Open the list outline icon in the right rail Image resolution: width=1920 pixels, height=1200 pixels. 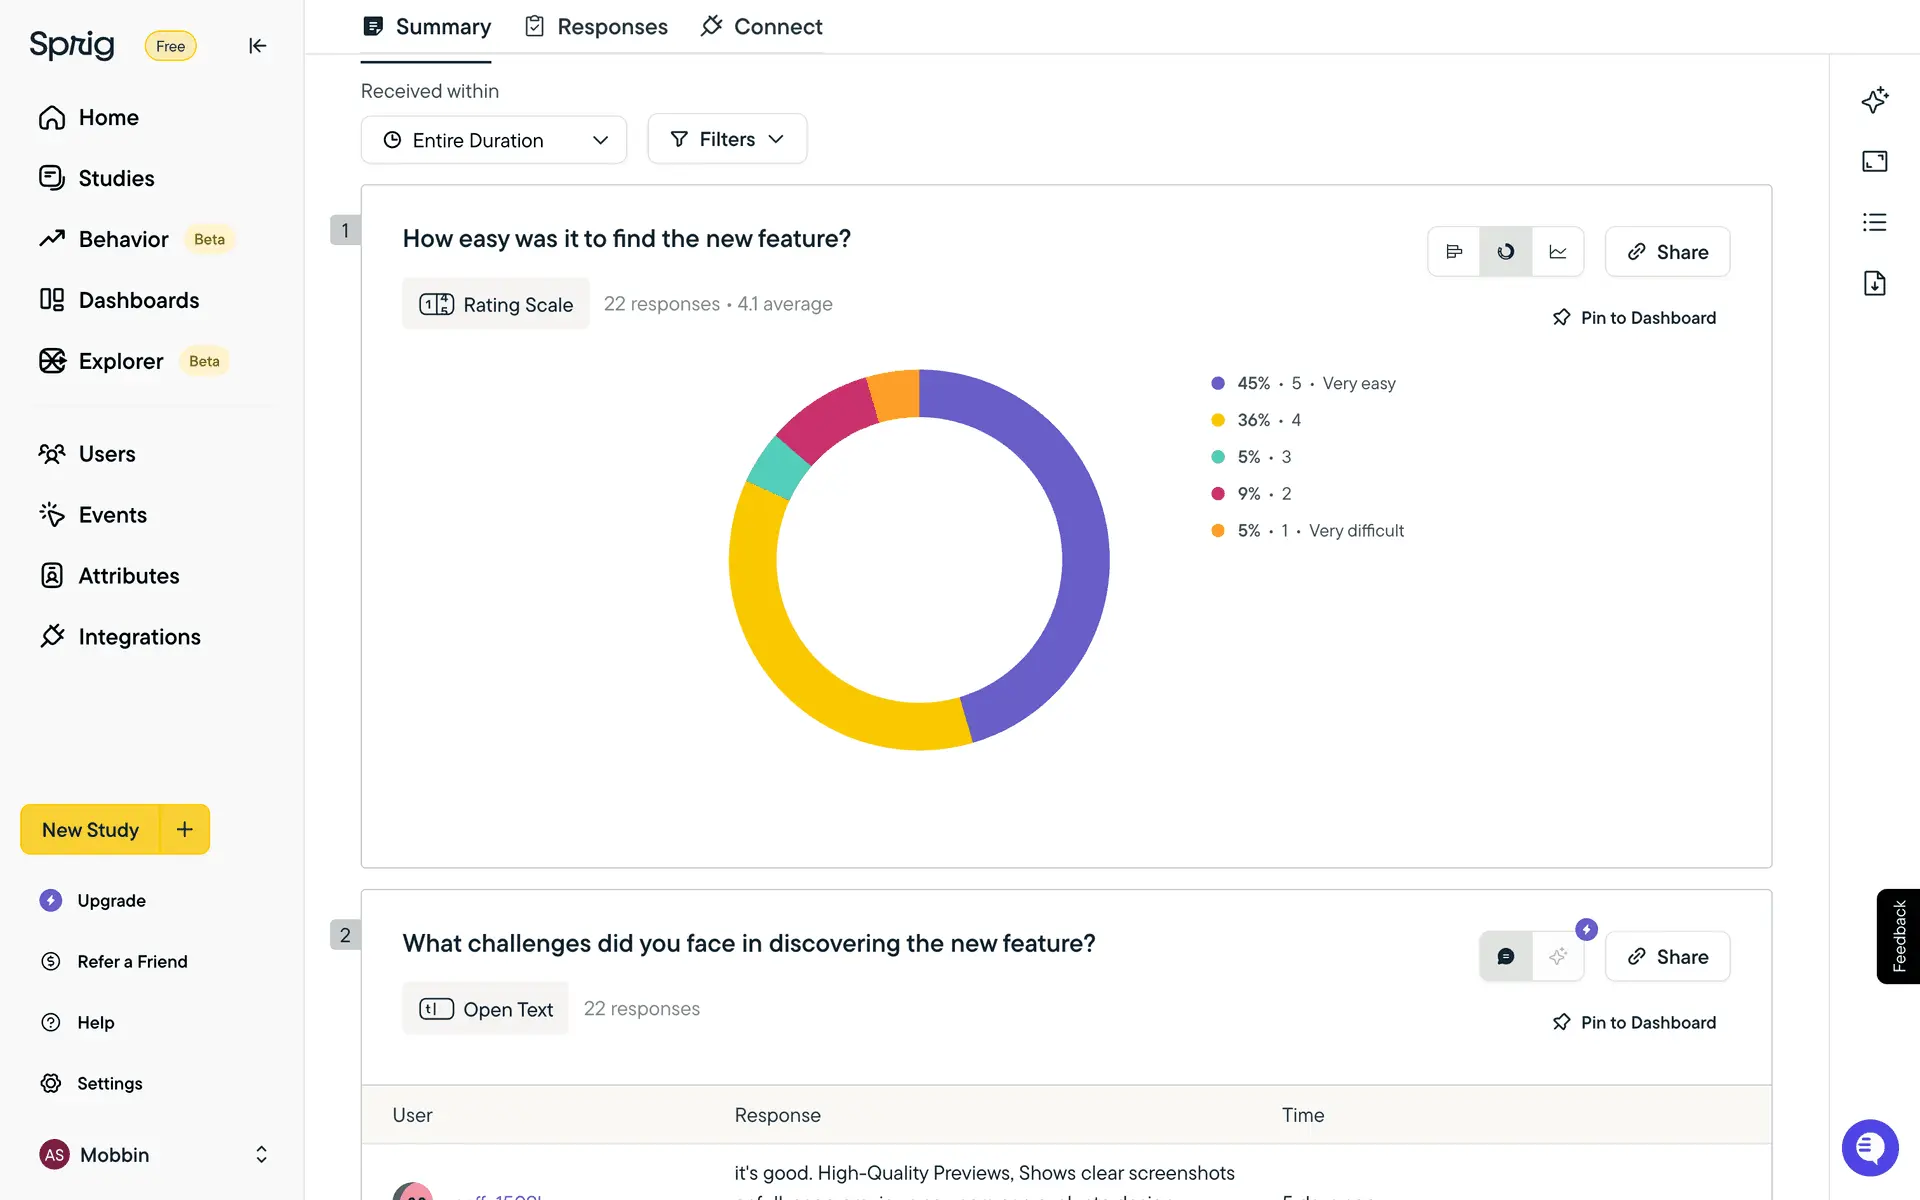coord(1874,222)
